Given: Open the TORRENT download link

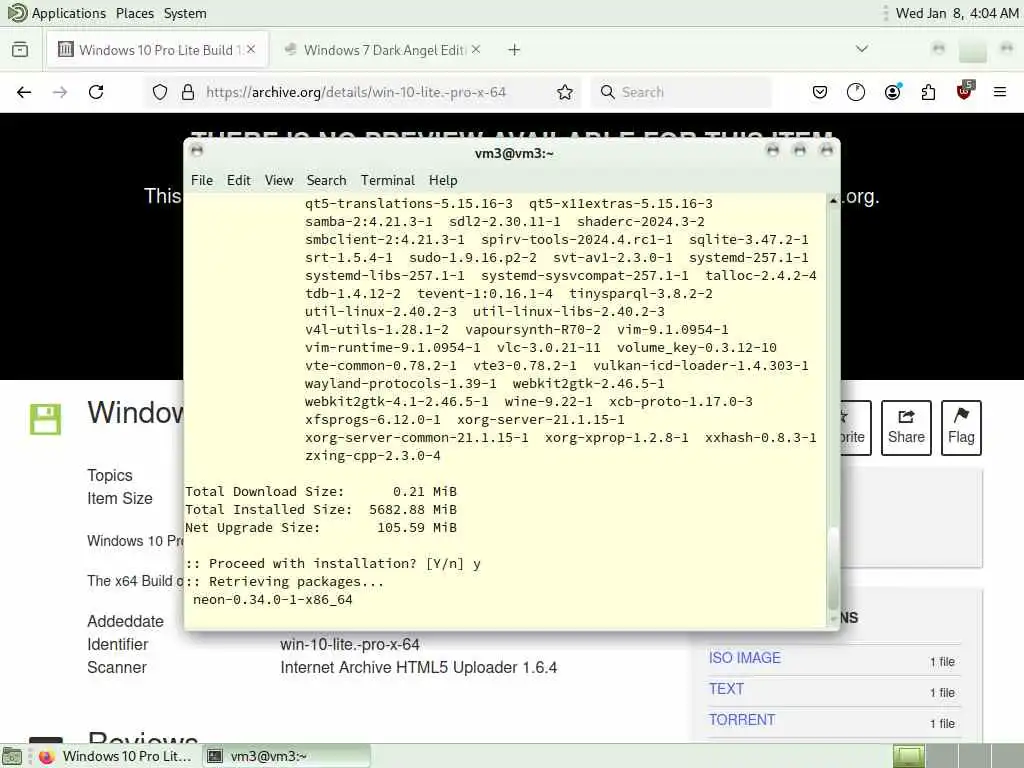Looking at the screenshot, I should pyautogui.click(x=742, y=720).
